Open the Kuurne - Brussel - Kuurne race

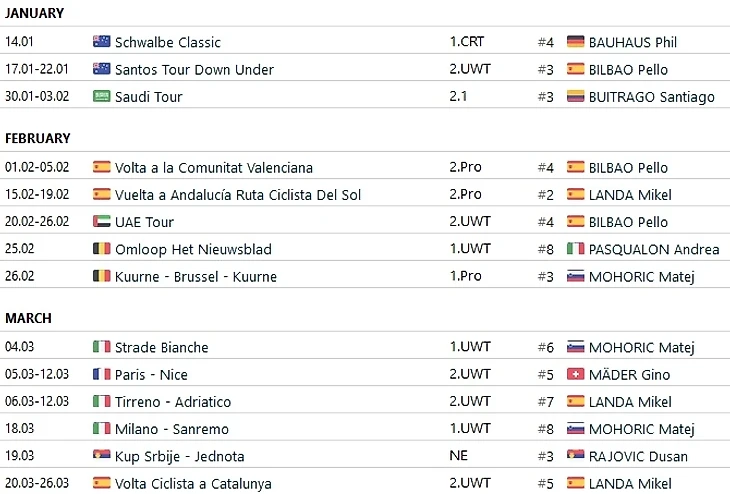196,277
